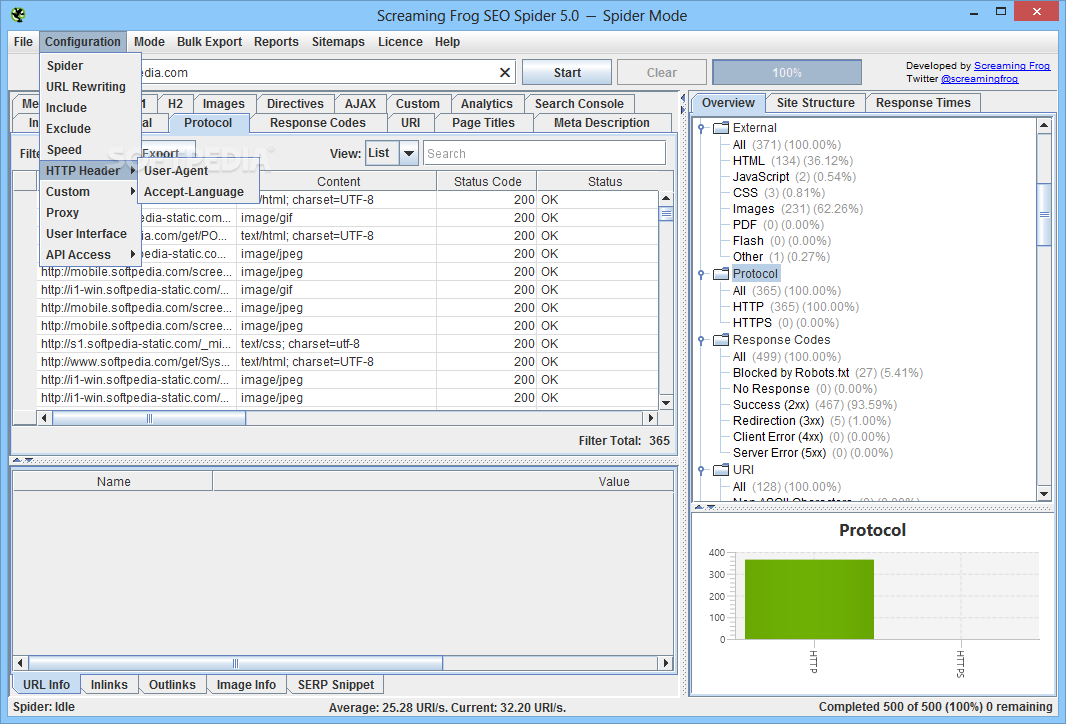Switch to the Response Times tab

[923, 103]
